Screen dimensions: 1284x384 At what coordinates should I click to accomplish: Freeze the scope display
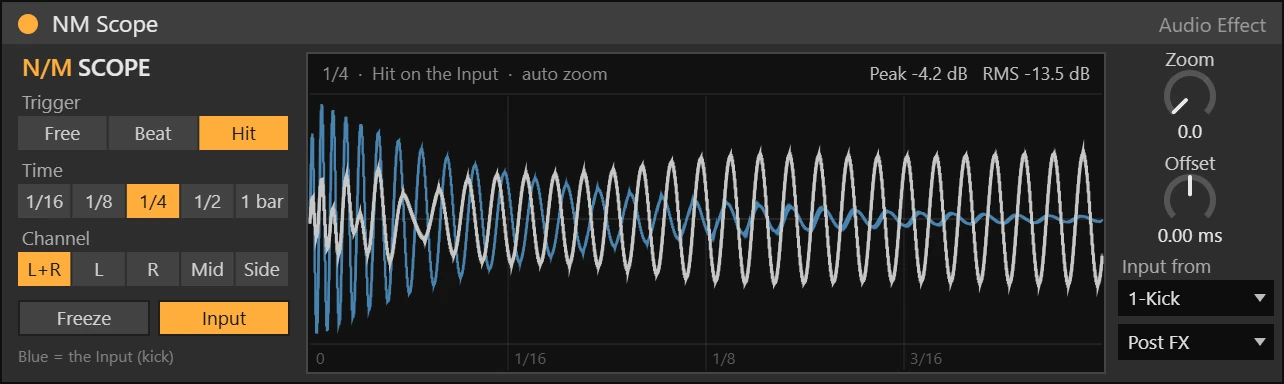pos(84,319)
